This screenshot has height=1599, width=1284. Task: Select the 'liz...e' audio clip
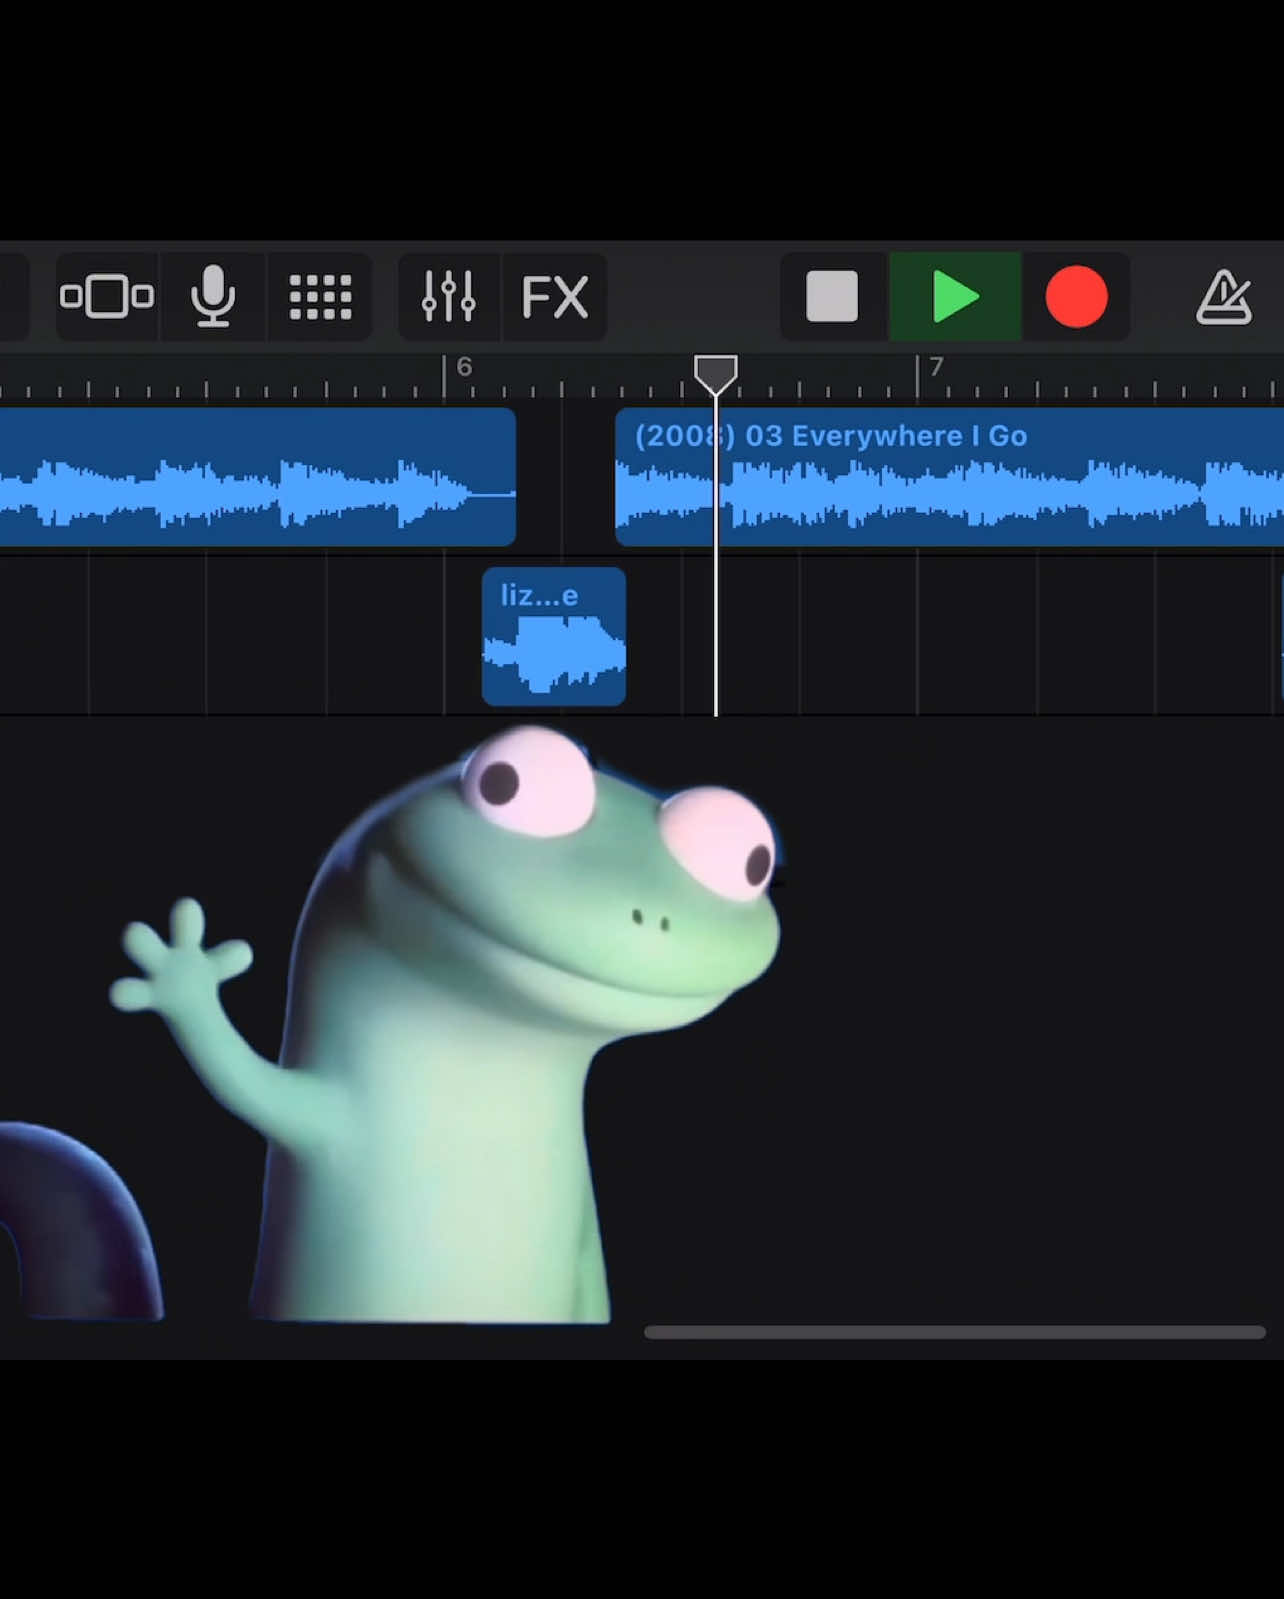[x=554, y=637]
